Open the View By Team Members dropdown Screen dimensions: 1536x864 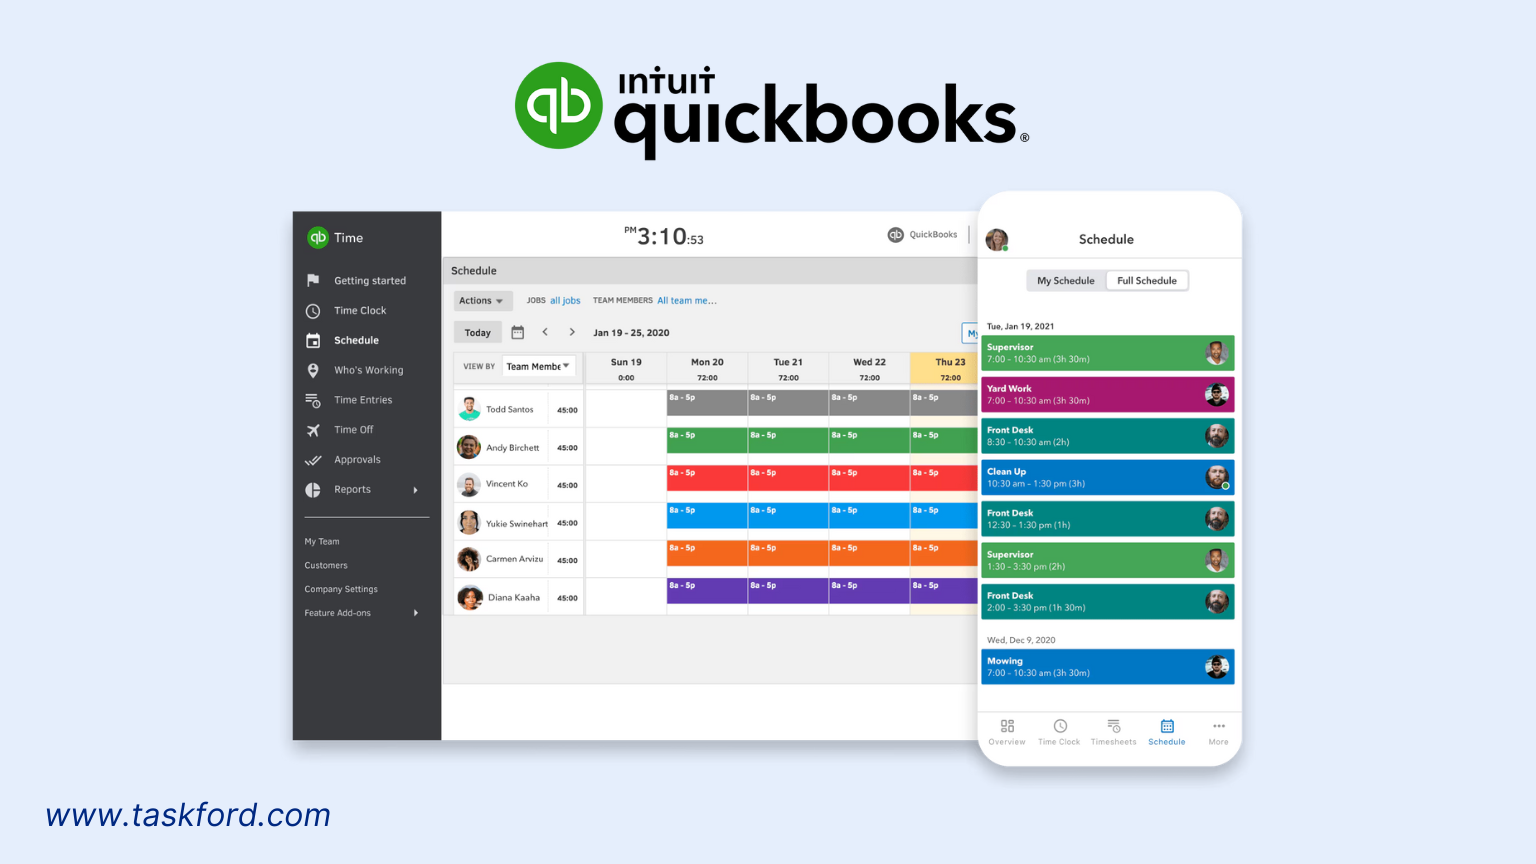point(539,366)
